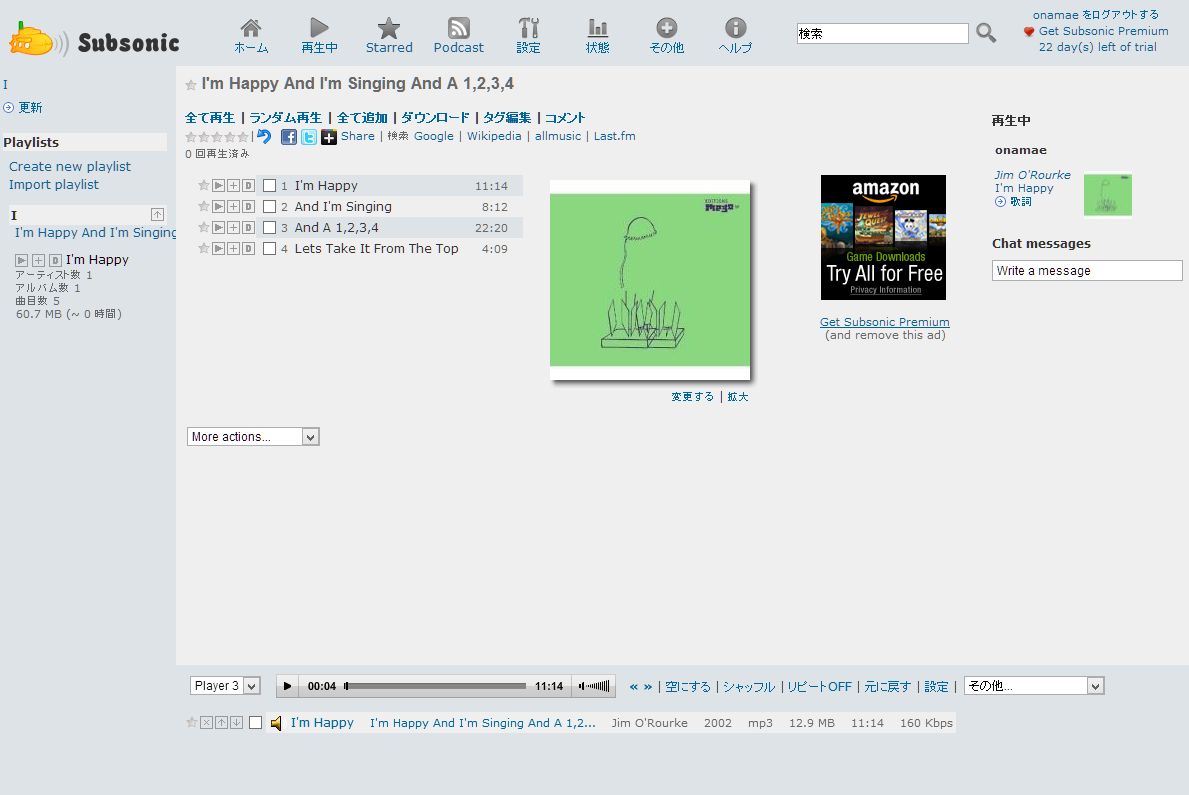Open the Starred page
This screenshot has height=795, width=1189.
[x=389, y=36]
